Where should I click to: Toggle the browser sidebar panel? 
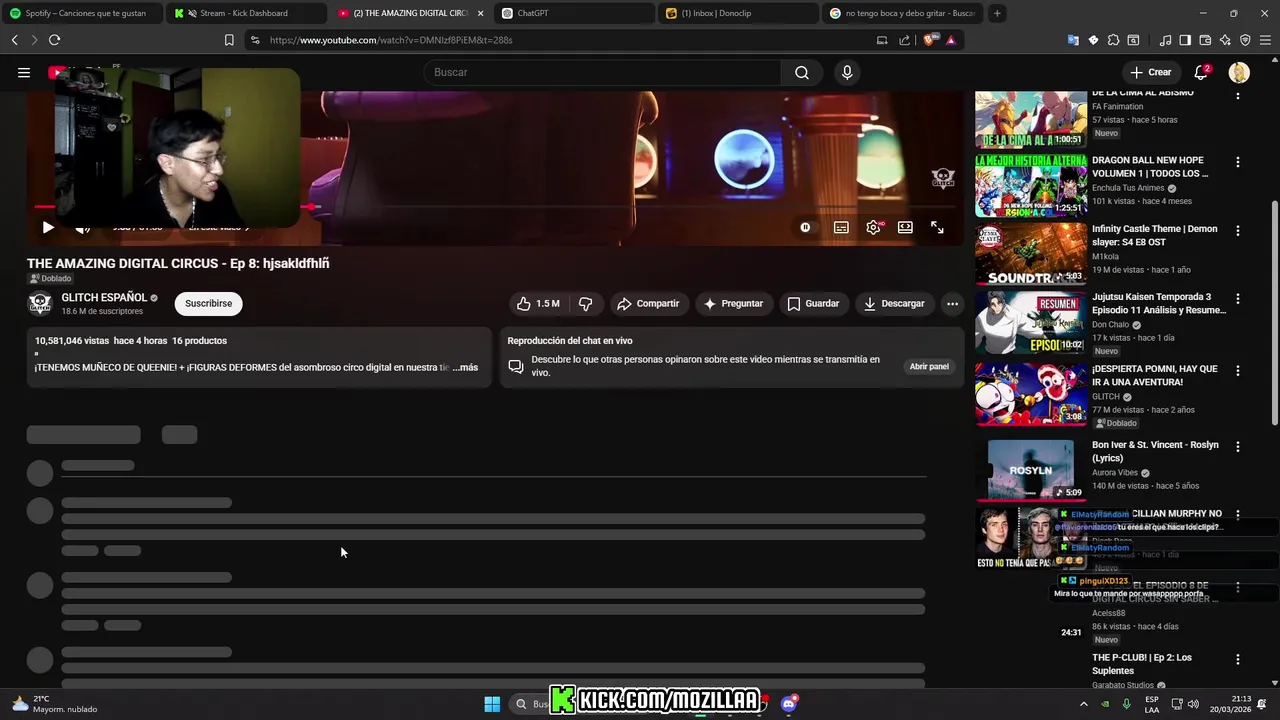pyautogui.click(x=1185, y=40)
